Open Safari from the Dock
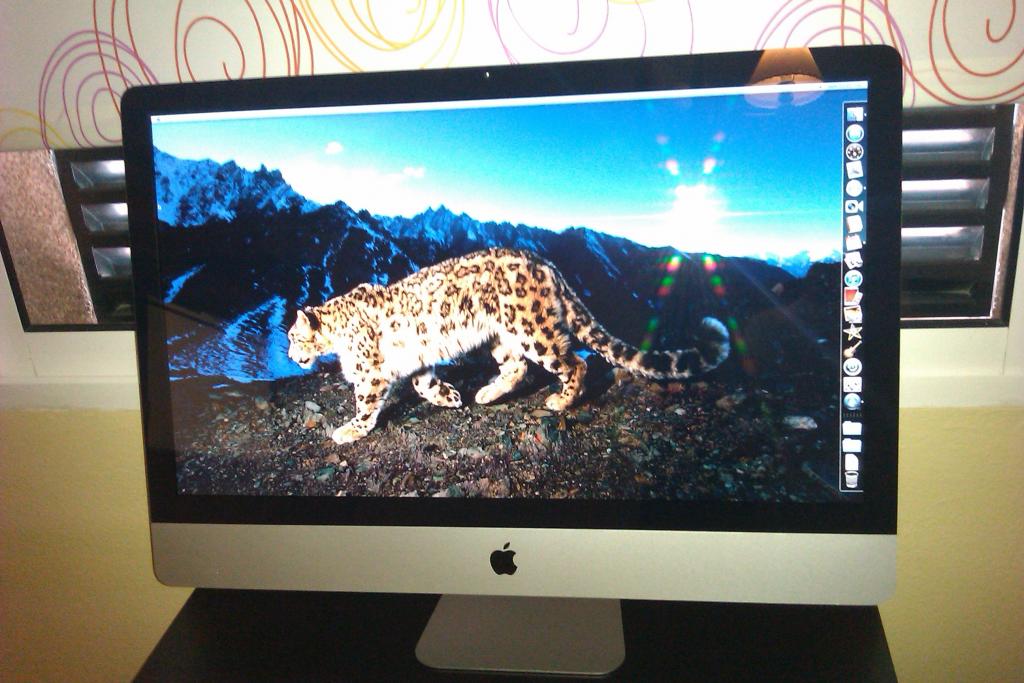 point(855,189)
